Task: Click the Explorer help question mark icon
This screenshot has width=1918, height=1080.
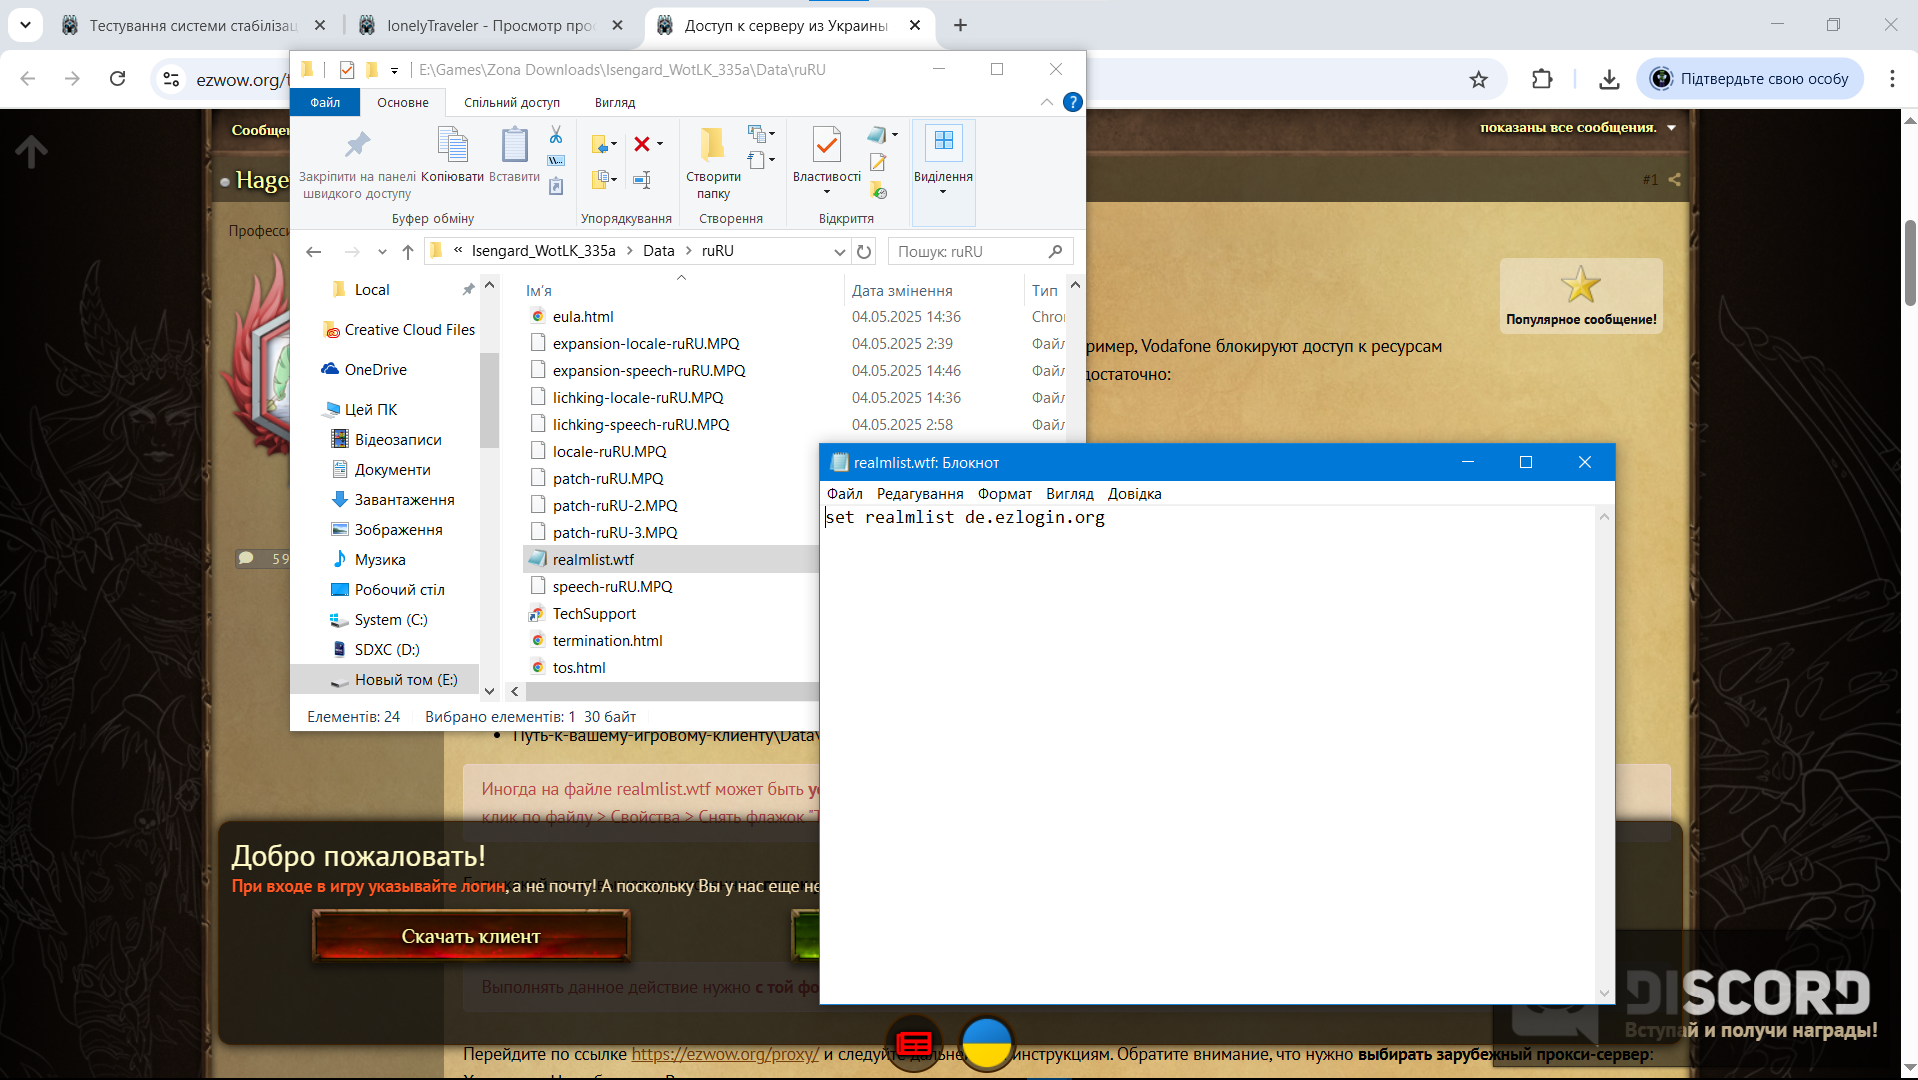Action: (x=1072, y=102)
